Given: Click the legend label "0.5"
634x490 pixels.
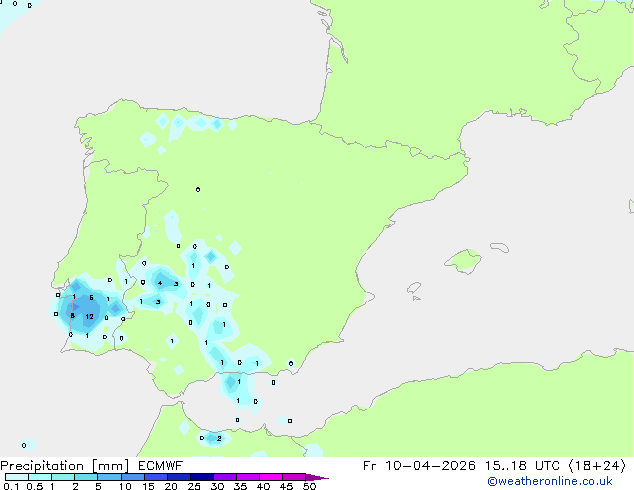Looking at the screenshot, I should click(35, 486).
